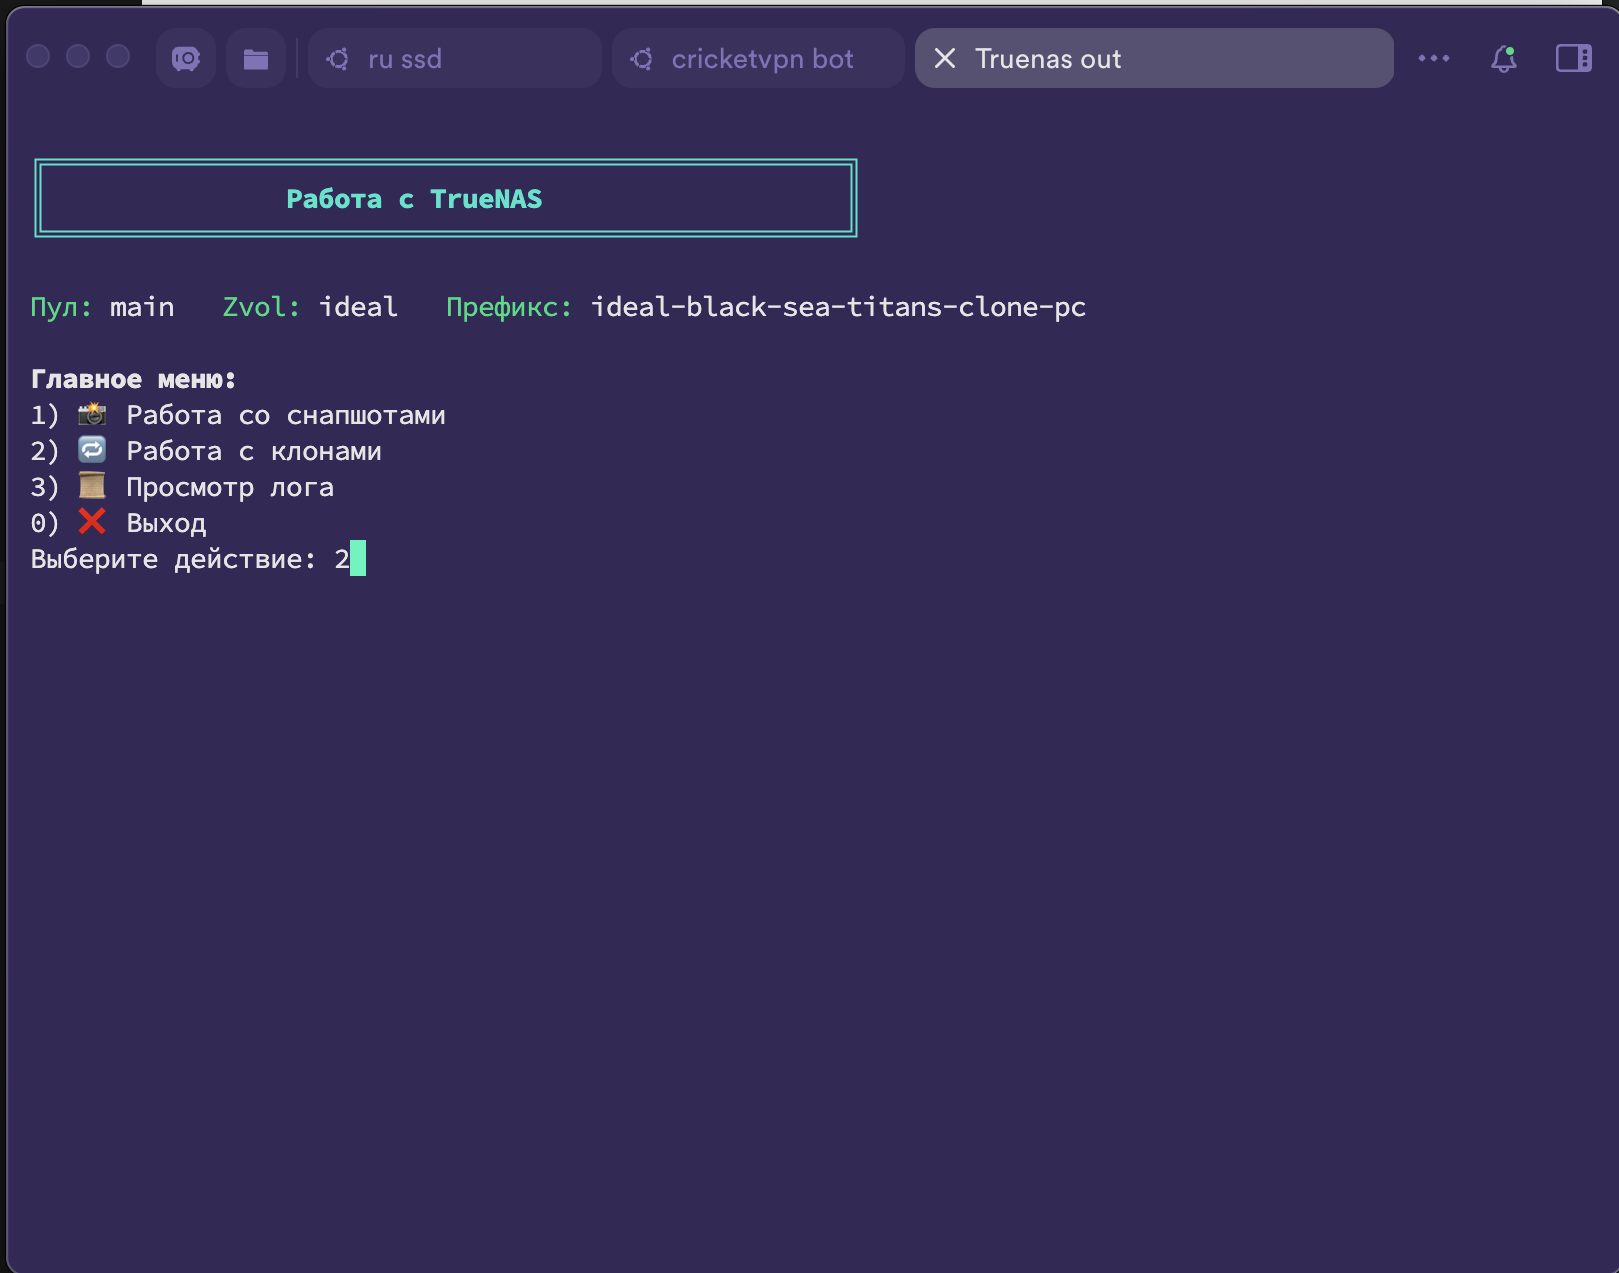This screenshot has width=1619, height=1273.
Task: Click the Ubuntu icon on ru ssd tab
Action: point(338,59)
